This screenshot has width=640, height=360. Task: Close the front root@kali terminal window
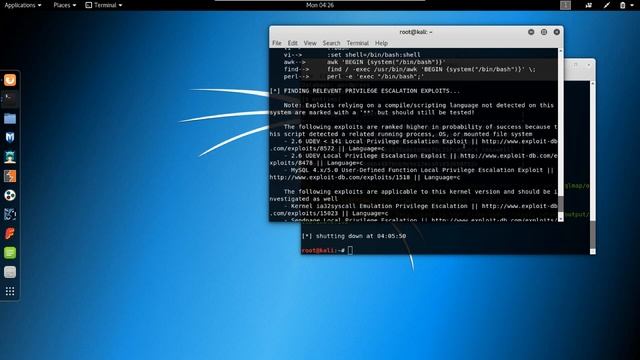tap(557, 32)
